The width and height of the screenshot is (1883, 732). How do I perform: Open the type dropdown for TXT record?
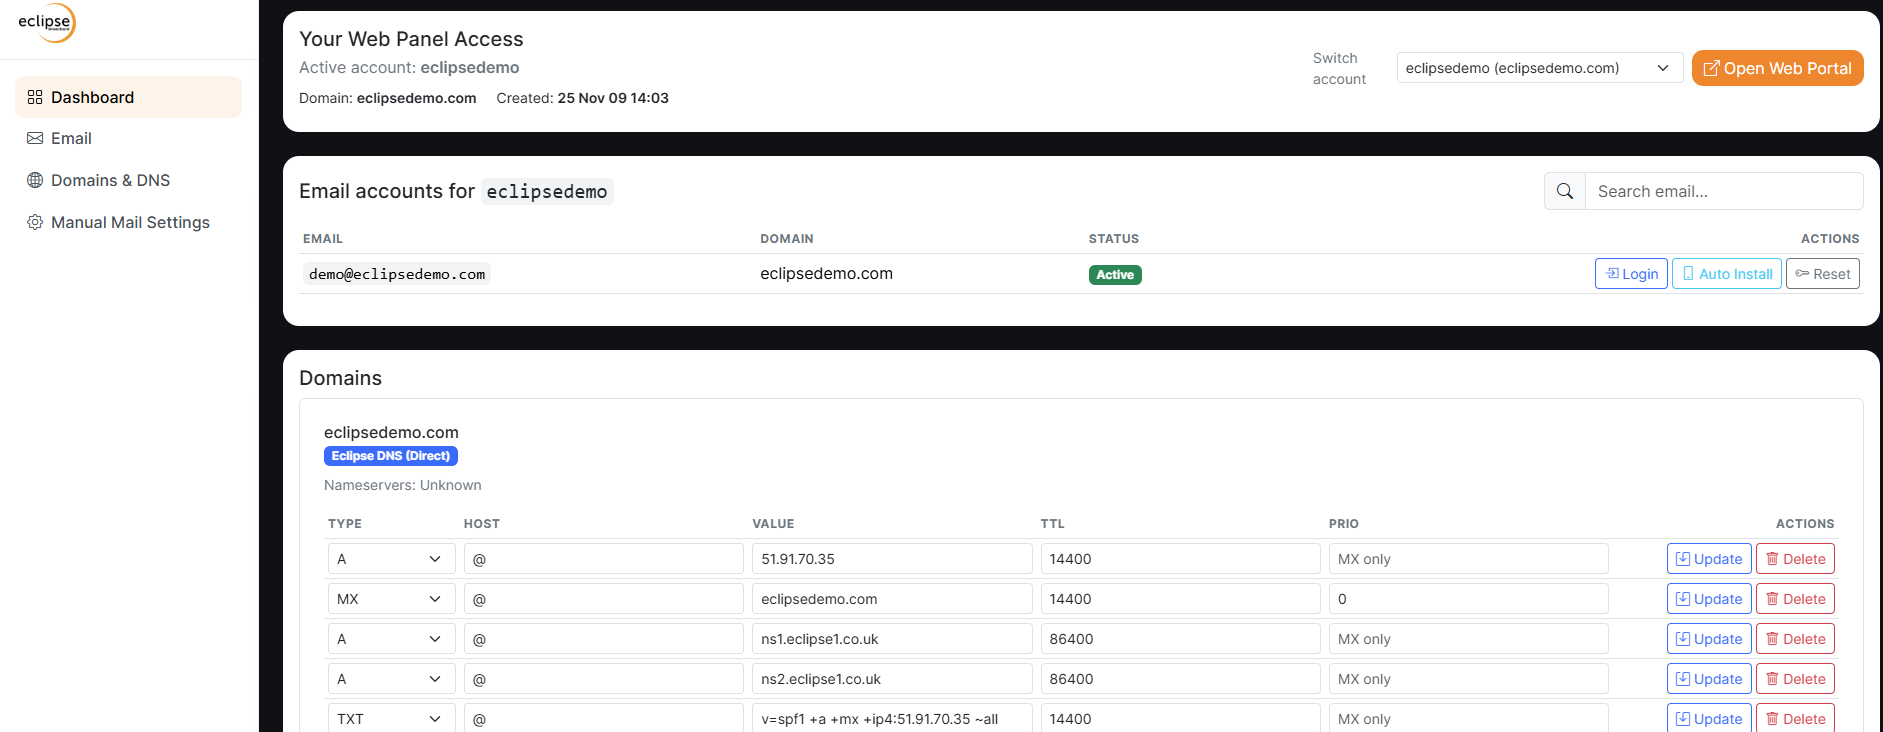391,719
